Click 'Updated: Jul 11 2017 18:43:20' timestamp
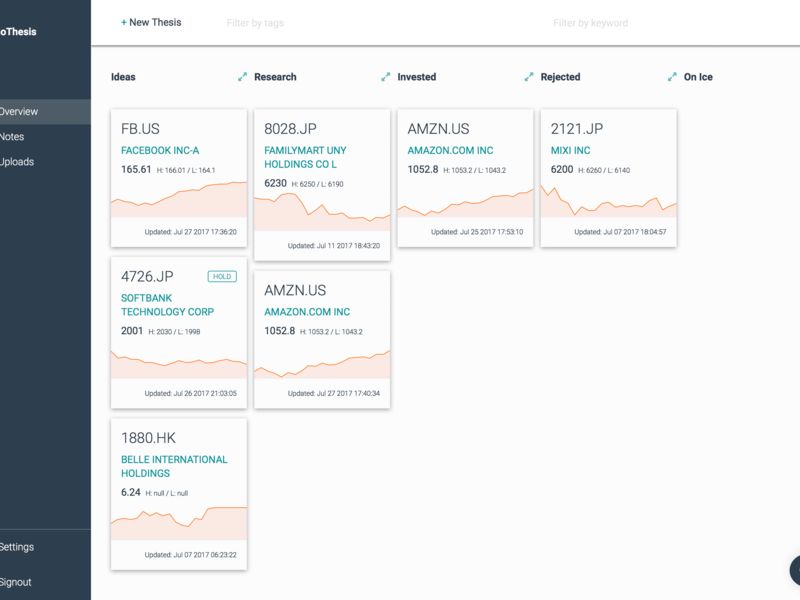 (x=334, y=245)
